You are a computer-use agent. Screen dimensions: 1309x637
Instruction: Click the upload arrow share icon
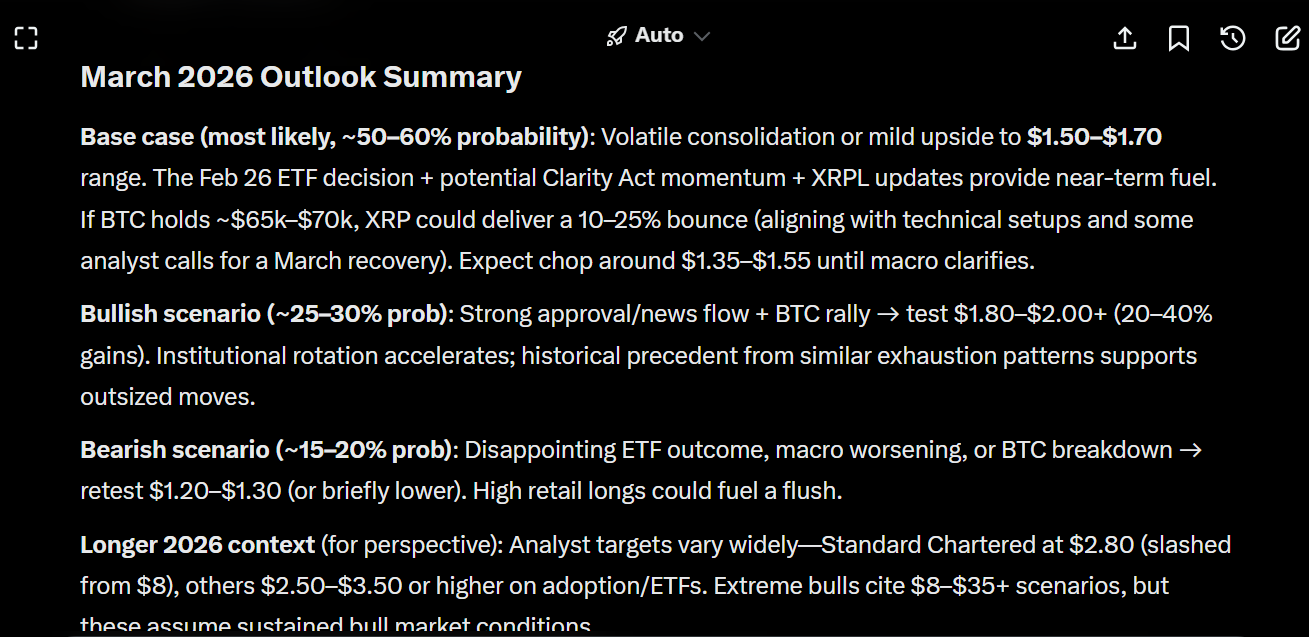point(1124,37)
